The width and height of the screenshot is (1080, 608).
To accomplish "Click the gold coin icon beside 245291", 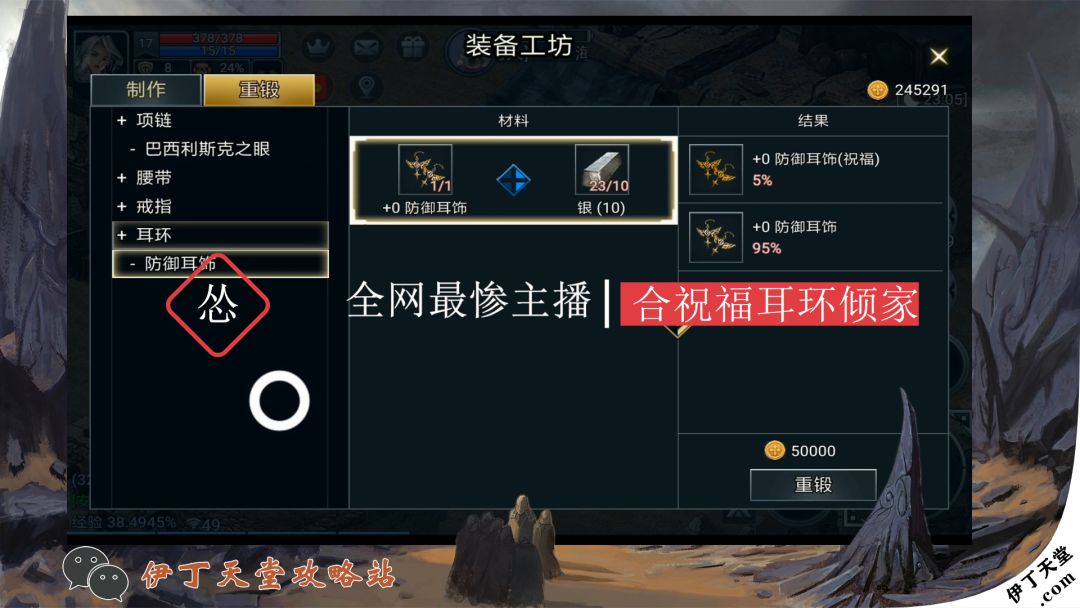I will (x=878, y=90).
